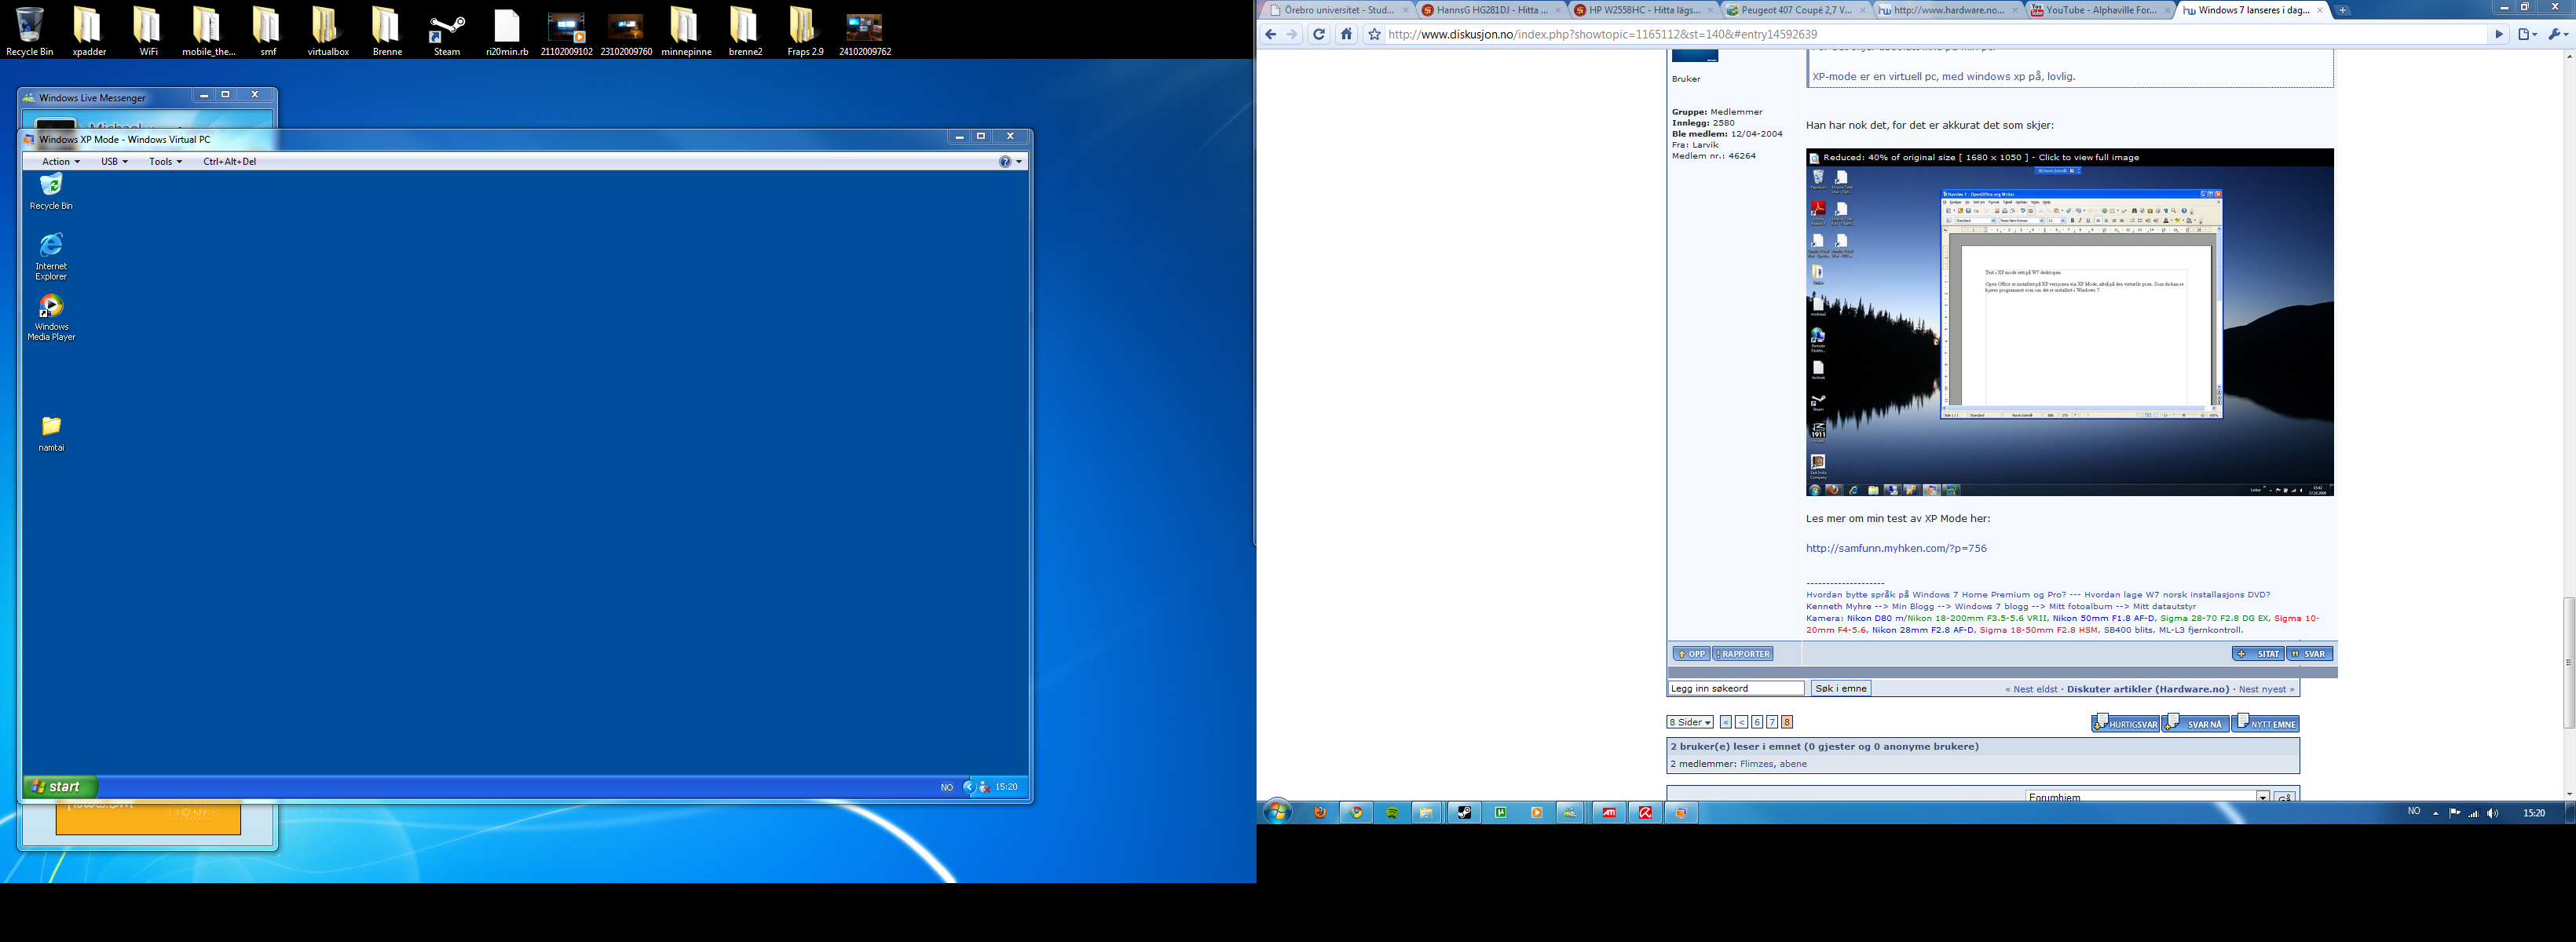
Task: Go to forum page 7
Action: pyautogui.click(x=1772, y=722)
